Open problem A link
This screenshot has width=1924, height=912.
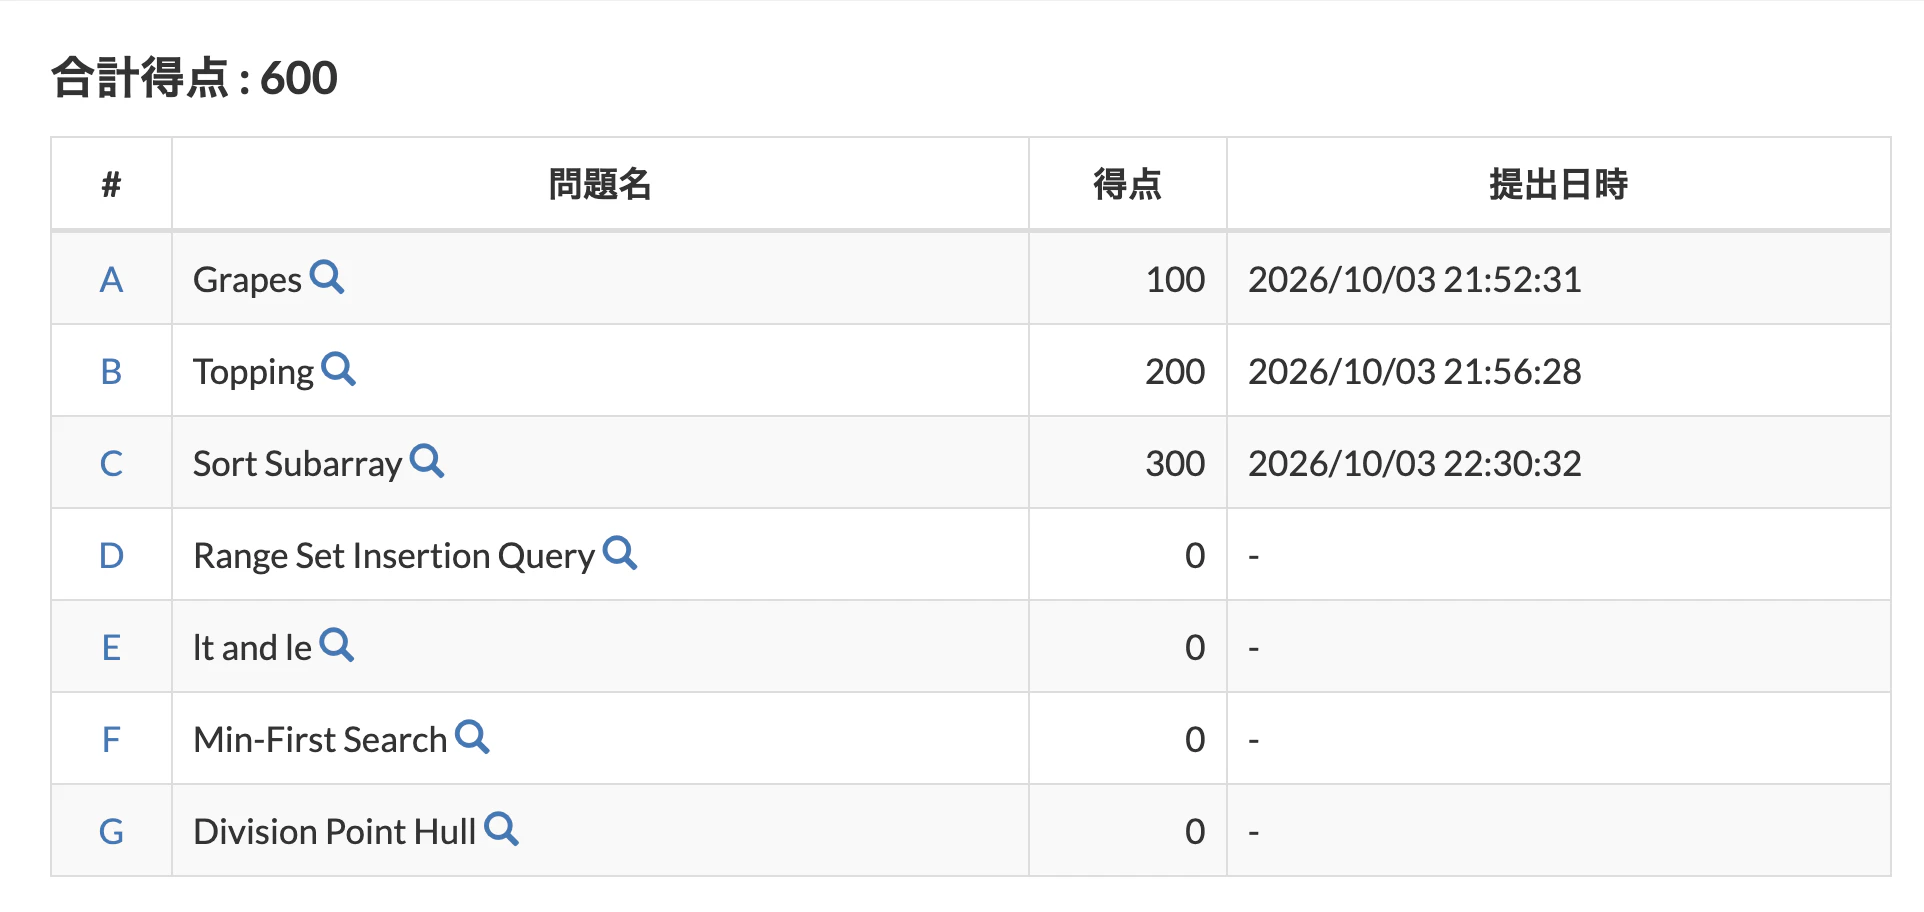(111, 279)
